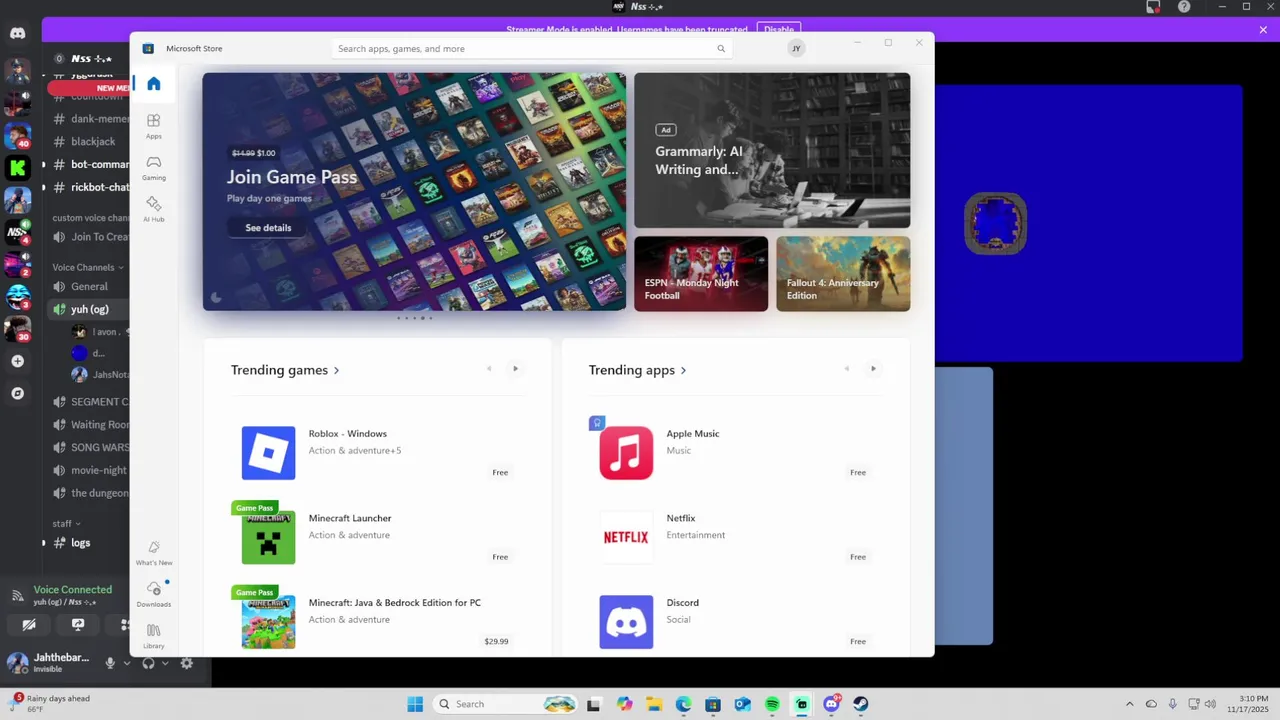Screen dimensions: 1280x720
Task: Open File Explorer from the taskbar
Action: click(654, 704)
